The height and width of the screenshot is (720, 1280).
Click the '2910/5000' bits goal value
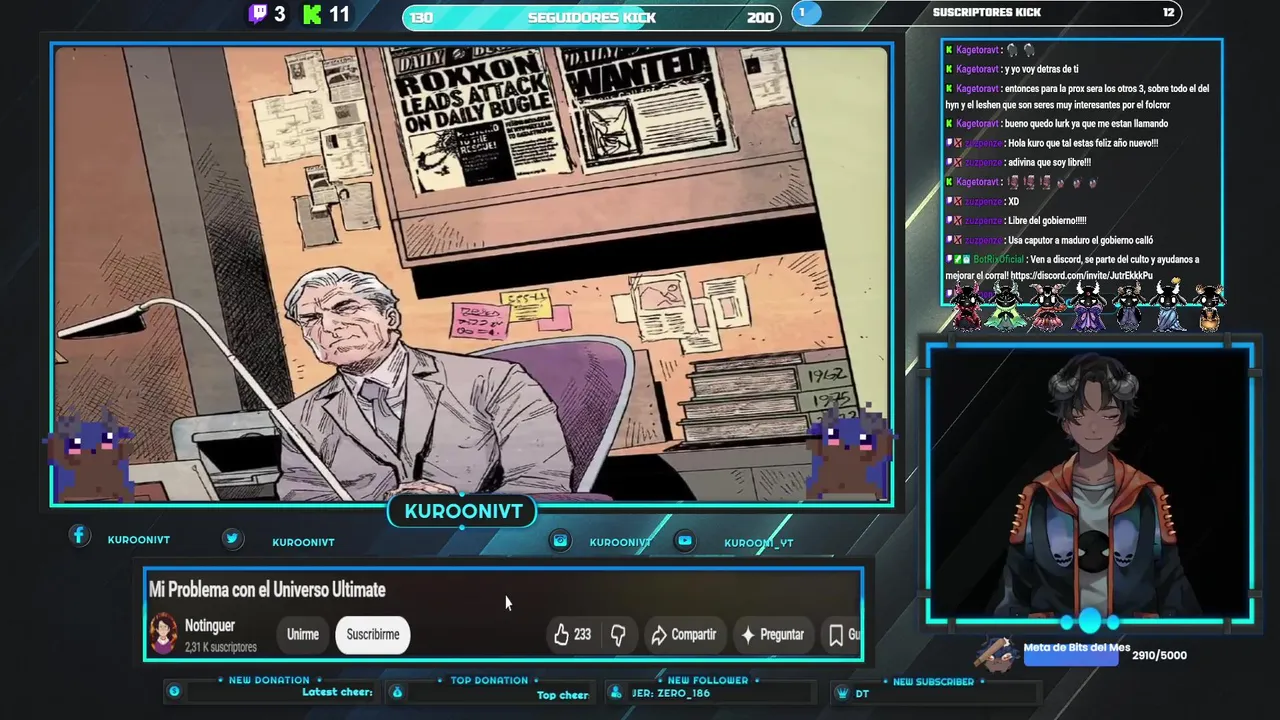click(1159, 655)
